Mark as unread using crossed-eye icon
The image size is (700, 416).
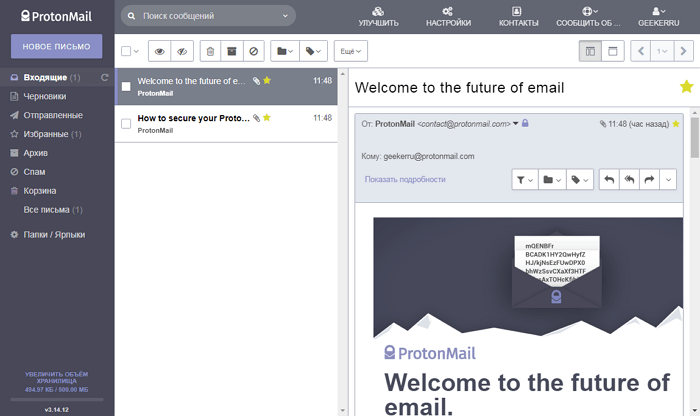[x=181, y=50]
